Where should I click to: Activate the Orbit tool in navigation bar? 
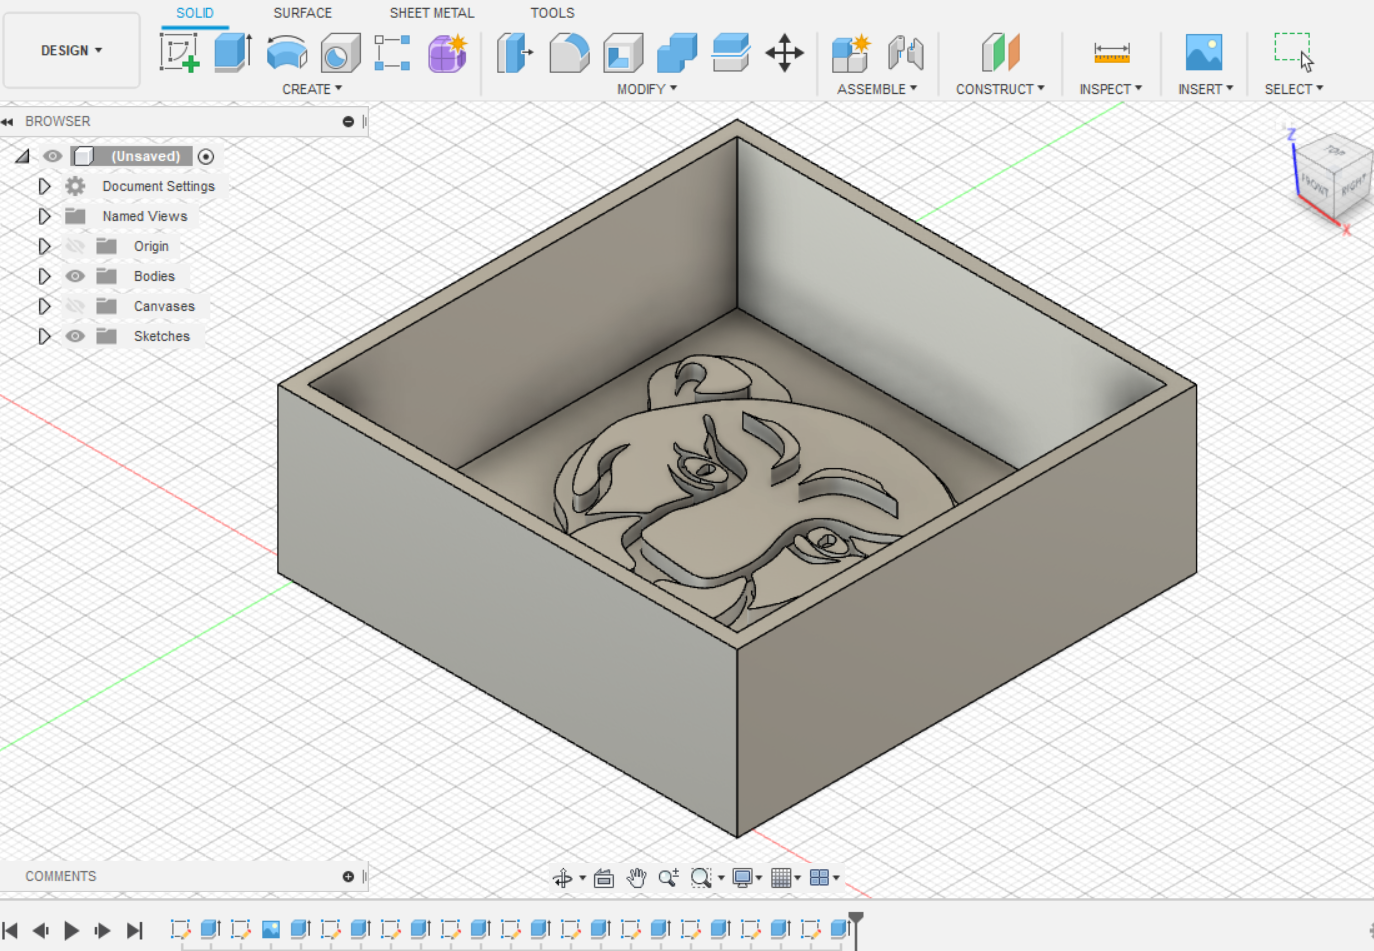click(563, 878)
